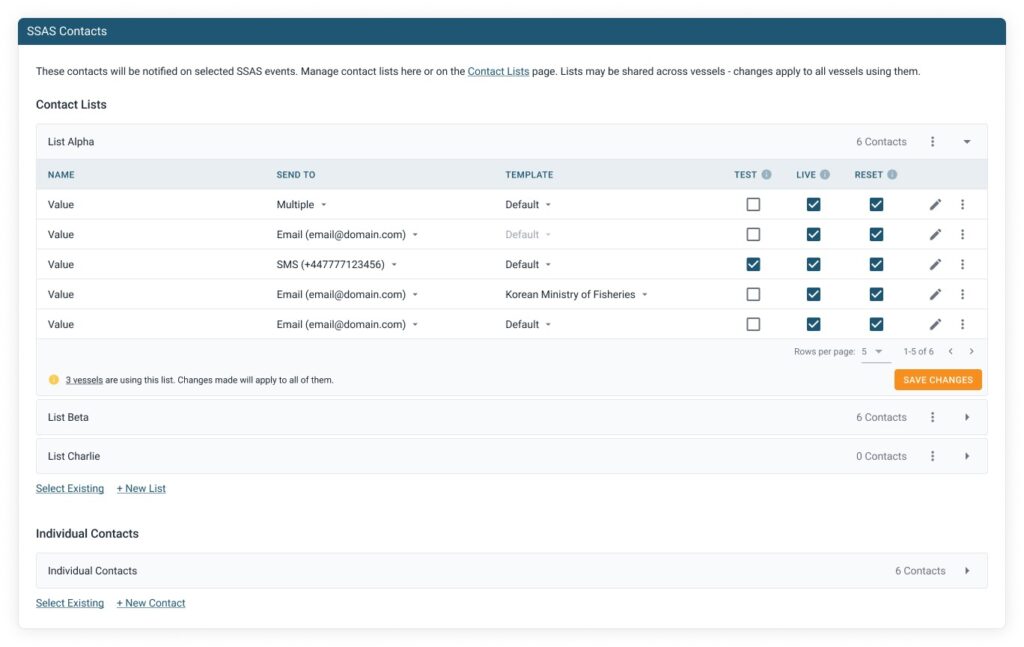Open the Contact Lists page link
This screenshot has width=1024, height=647.
pyautogui.click(x=498, y=72)
